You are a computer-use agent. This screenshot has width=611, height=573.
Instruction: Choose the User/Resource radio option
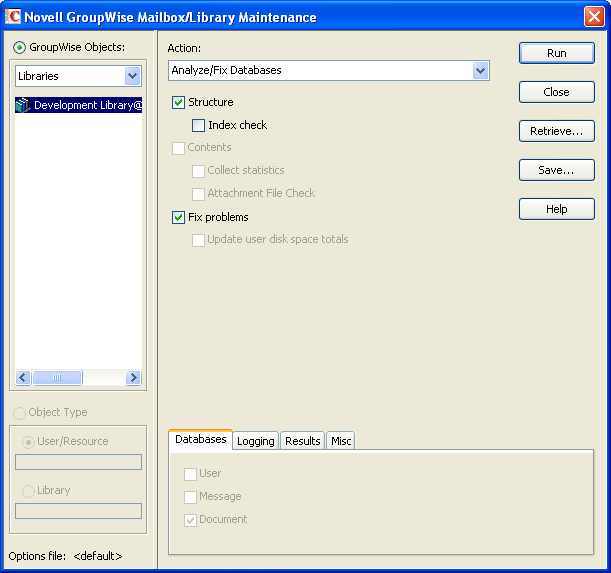point(28,442)
